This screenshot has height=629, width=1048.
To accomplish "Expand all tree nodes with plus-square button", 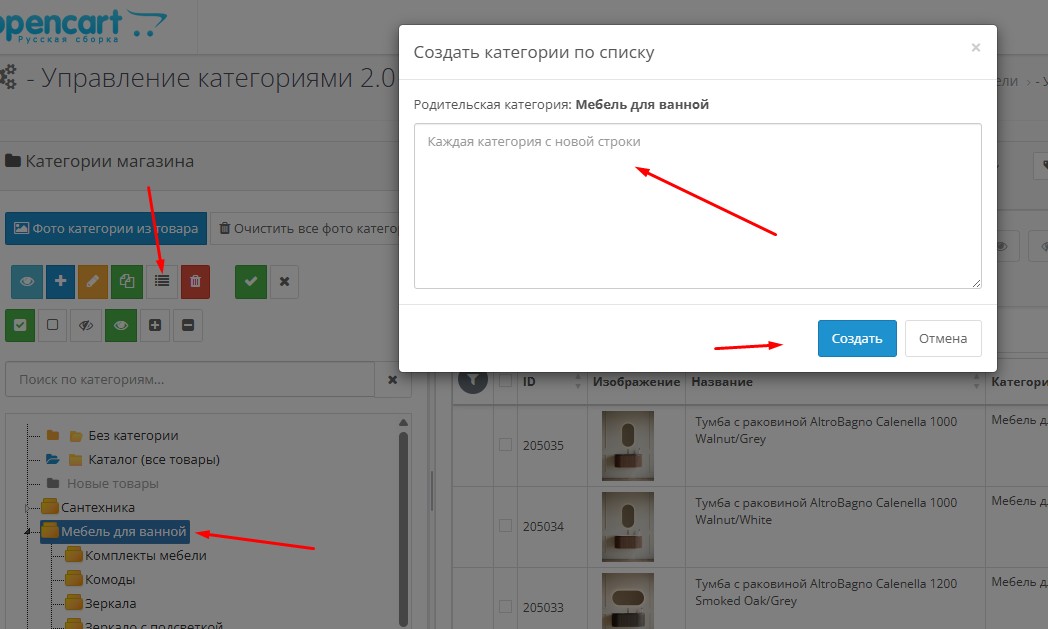I will pyautogui.click(x=155, y=325).
